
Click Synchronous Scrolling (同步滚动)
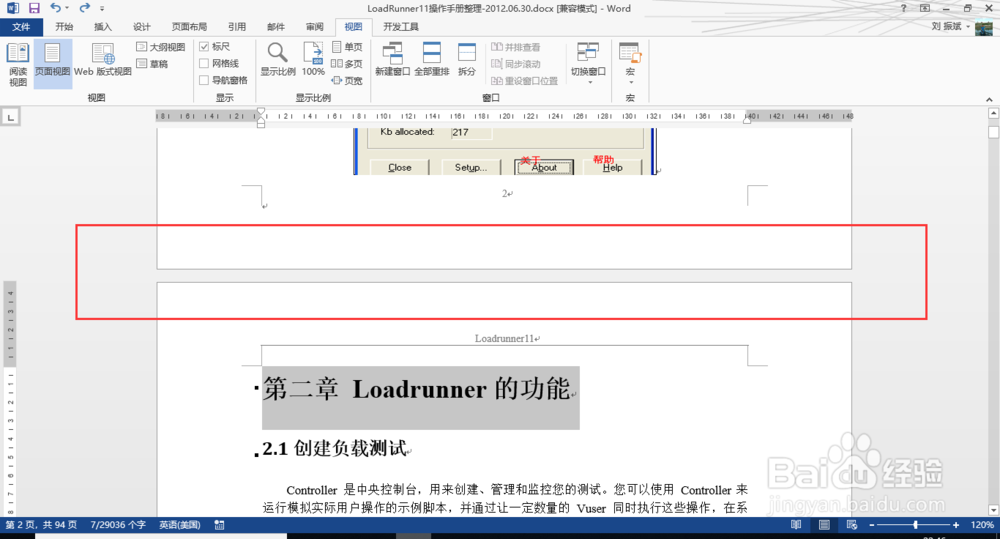tap(515, 64)
